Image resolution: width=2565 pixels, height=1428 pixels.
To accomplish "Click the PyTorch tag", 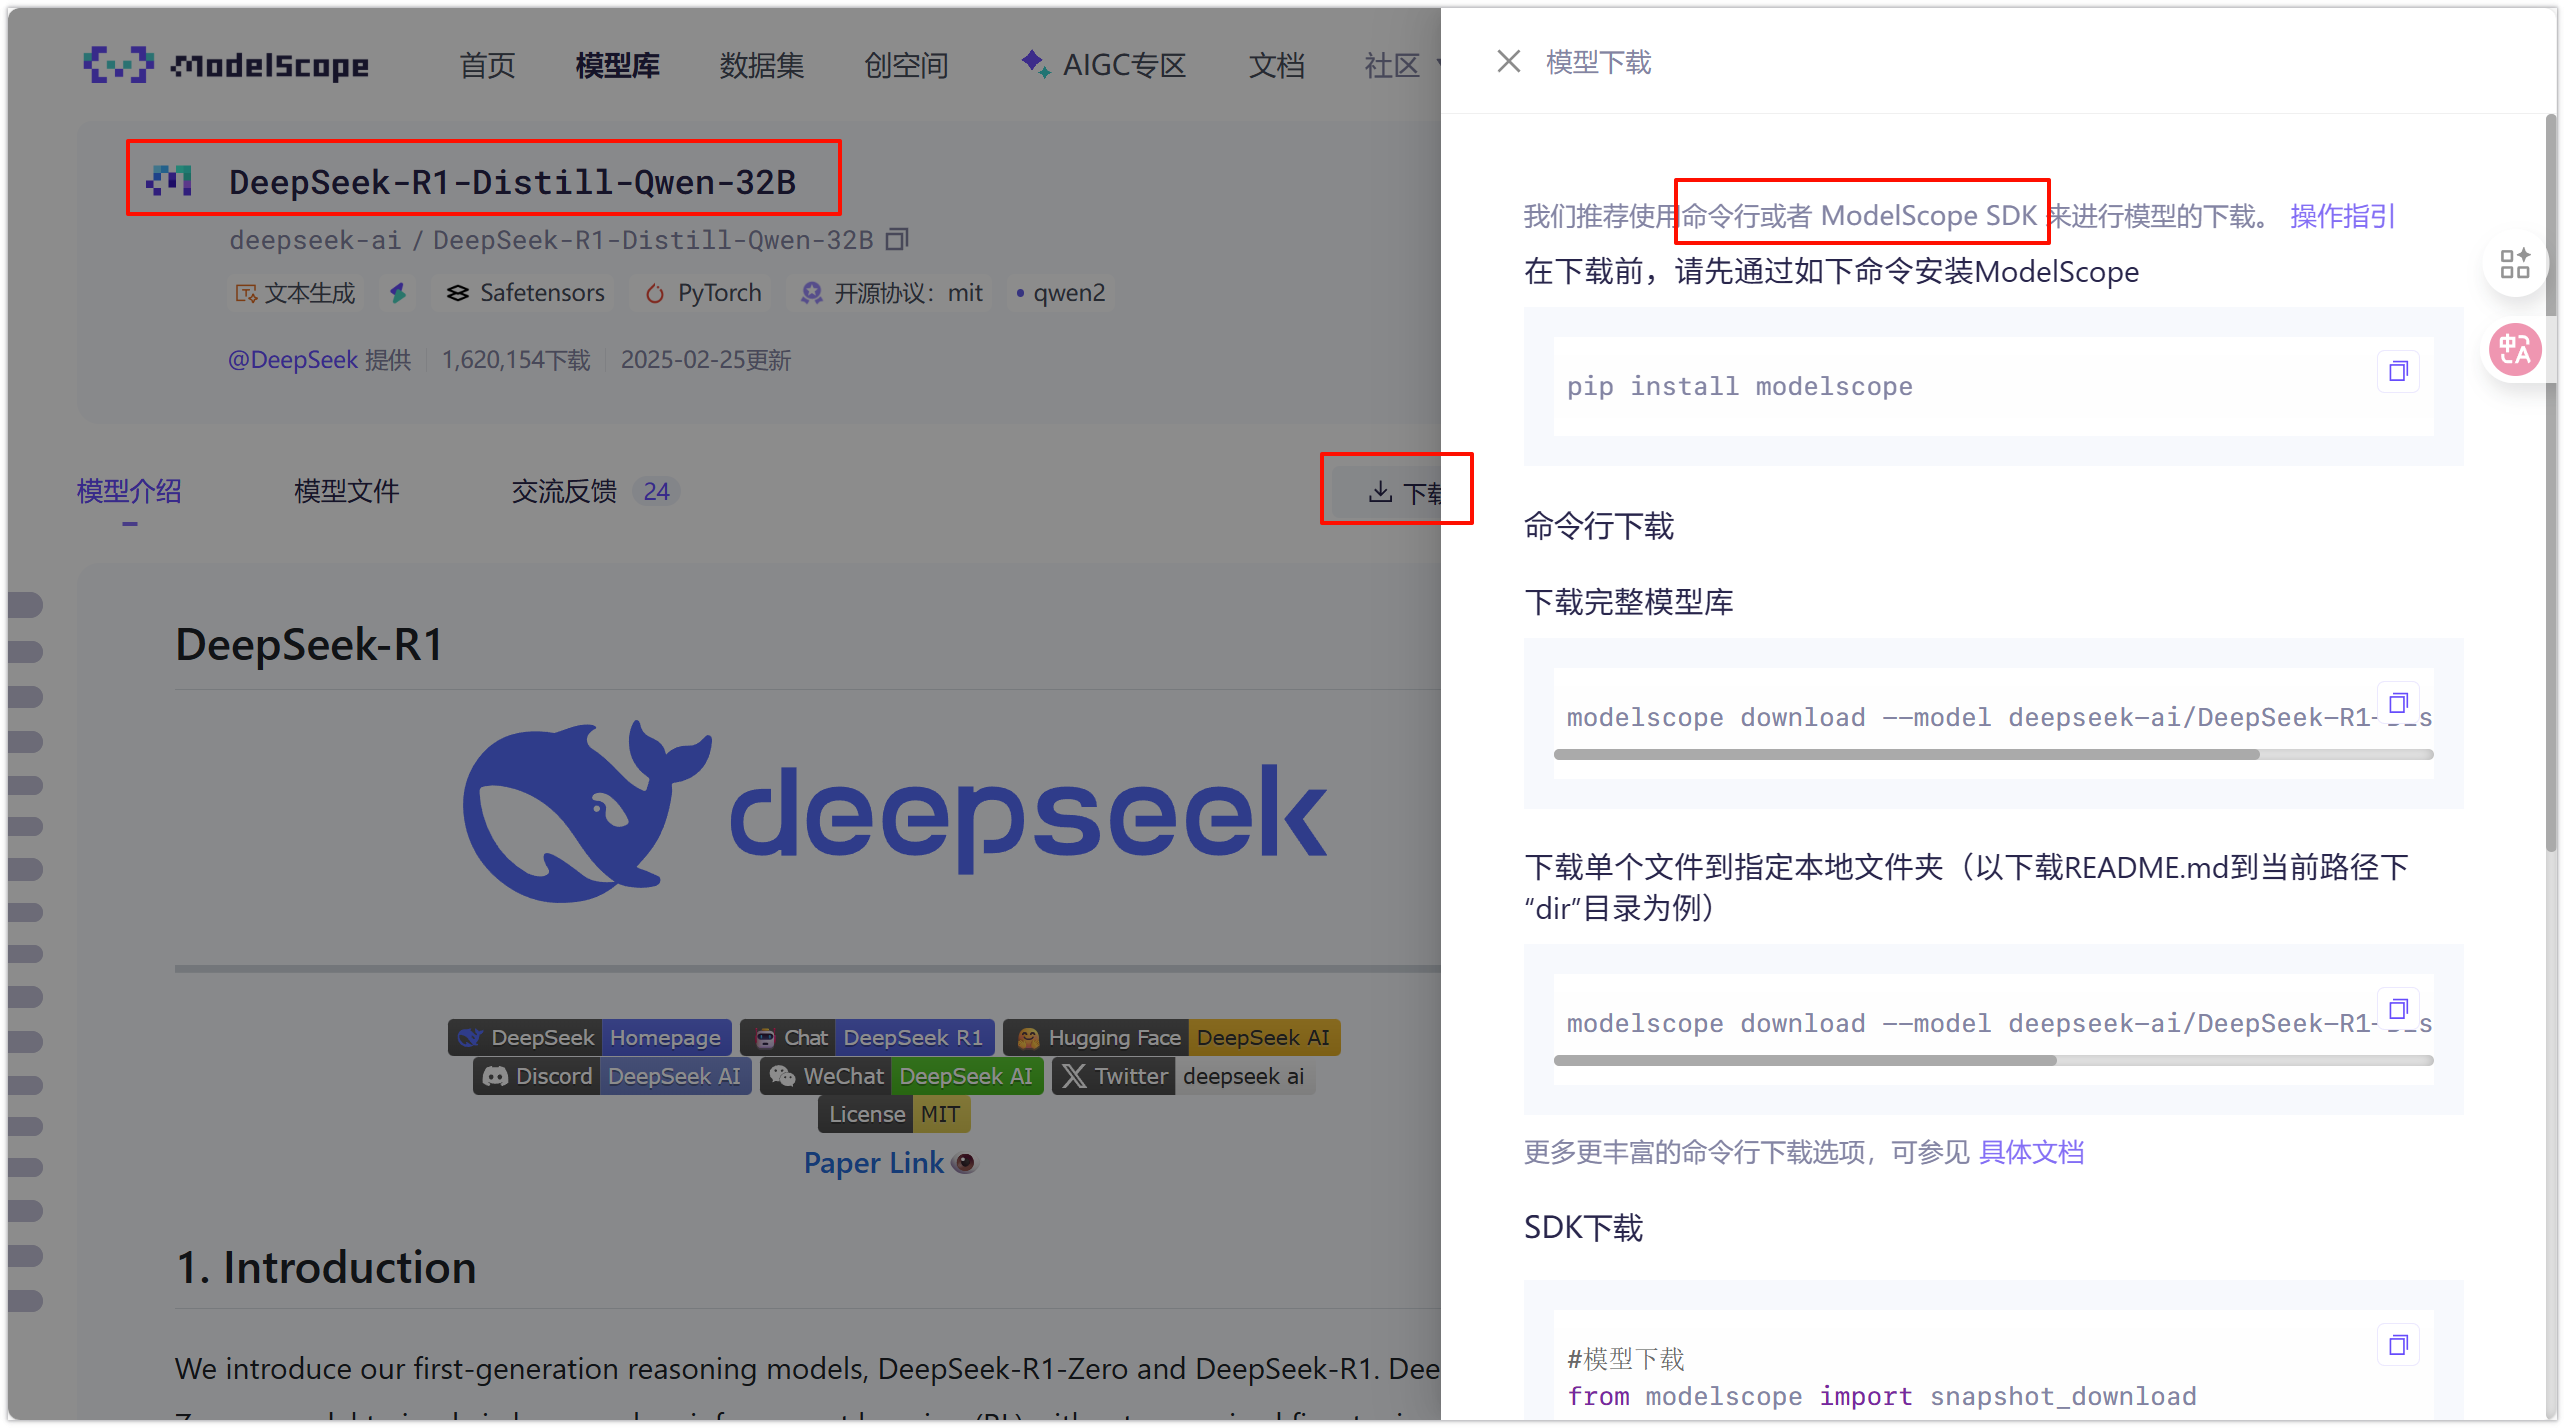I will point(703,293).
